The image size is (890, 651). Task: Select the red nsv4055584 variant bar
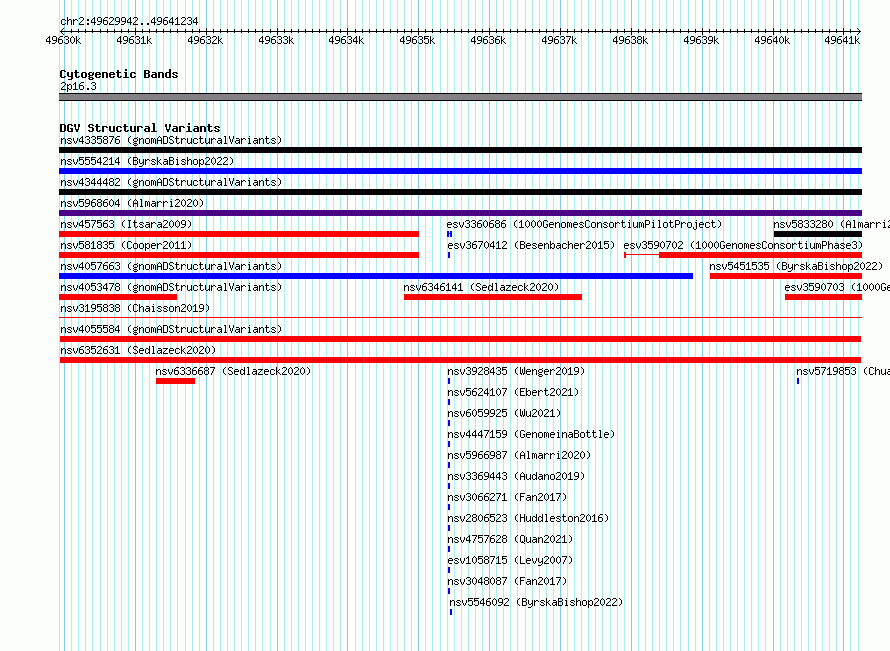pos(460,339)
